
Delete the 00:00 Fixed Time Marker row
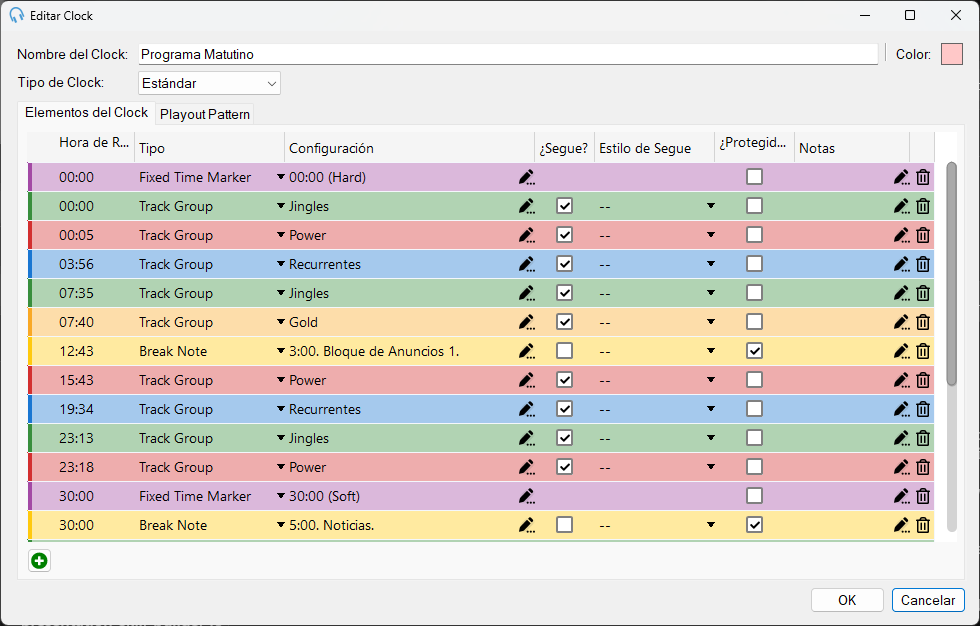point(923,177)
